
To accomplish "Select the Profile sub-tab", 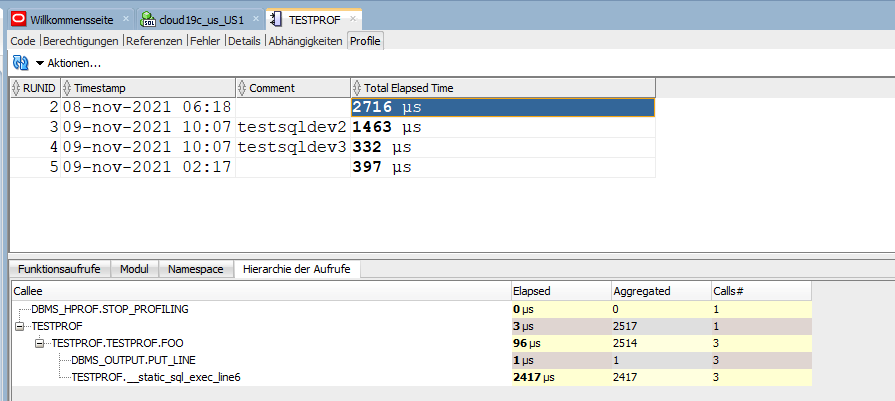I will pos(365,41).
